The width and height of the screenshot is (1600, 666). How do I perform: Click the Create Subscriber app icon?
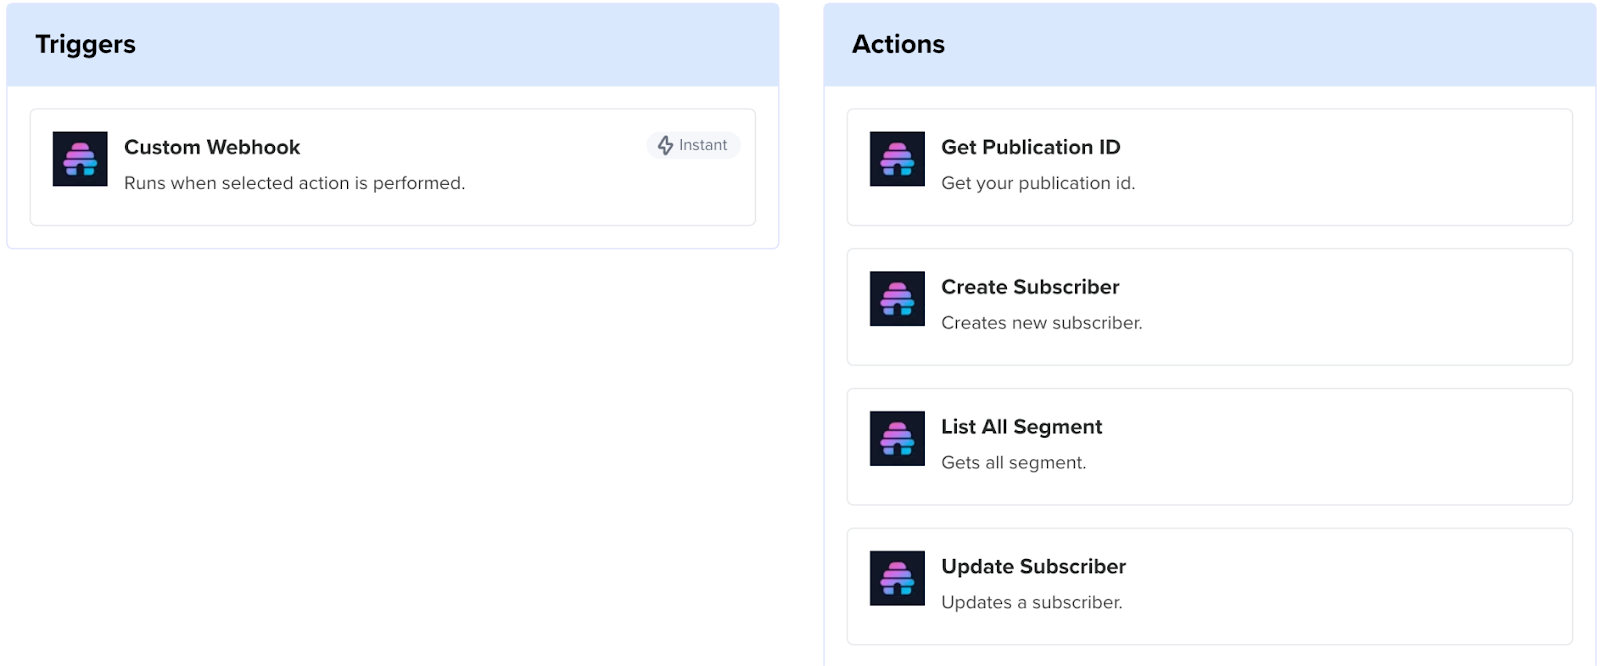897,299
